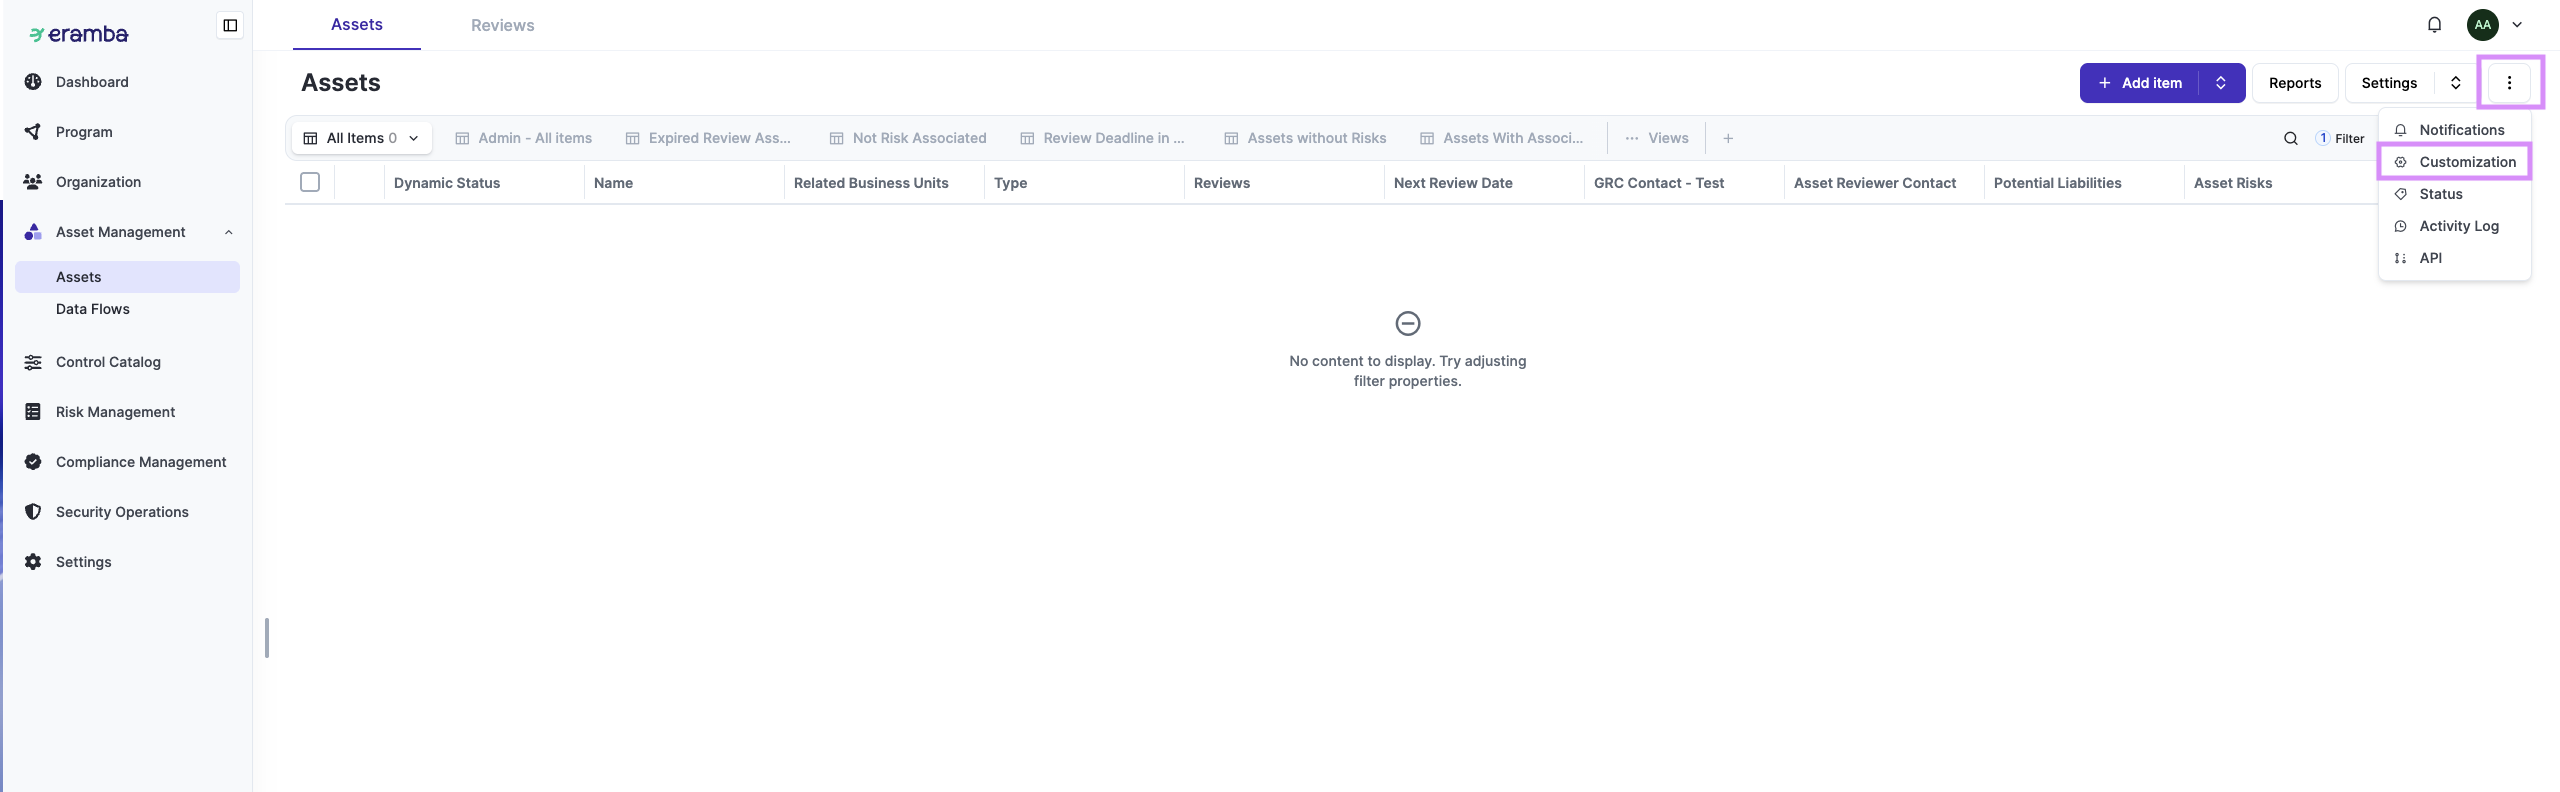This screenshot has width=2560, height=792.
Task: Go to Security Operations section
Action: 122,512
